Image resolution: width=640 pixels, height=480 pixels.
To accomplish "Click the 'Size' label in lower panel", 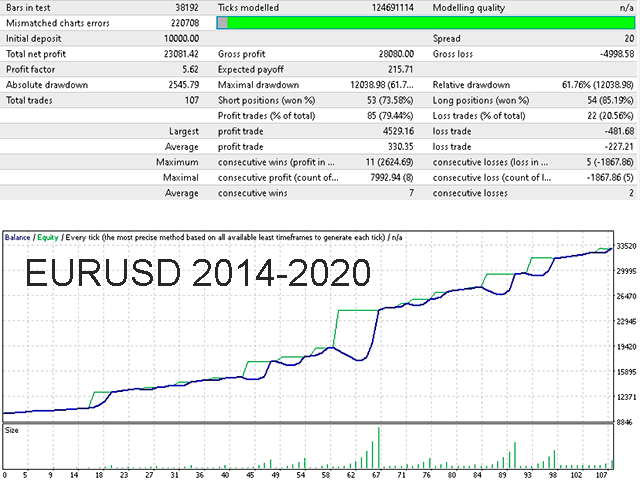I will [12, 430].
